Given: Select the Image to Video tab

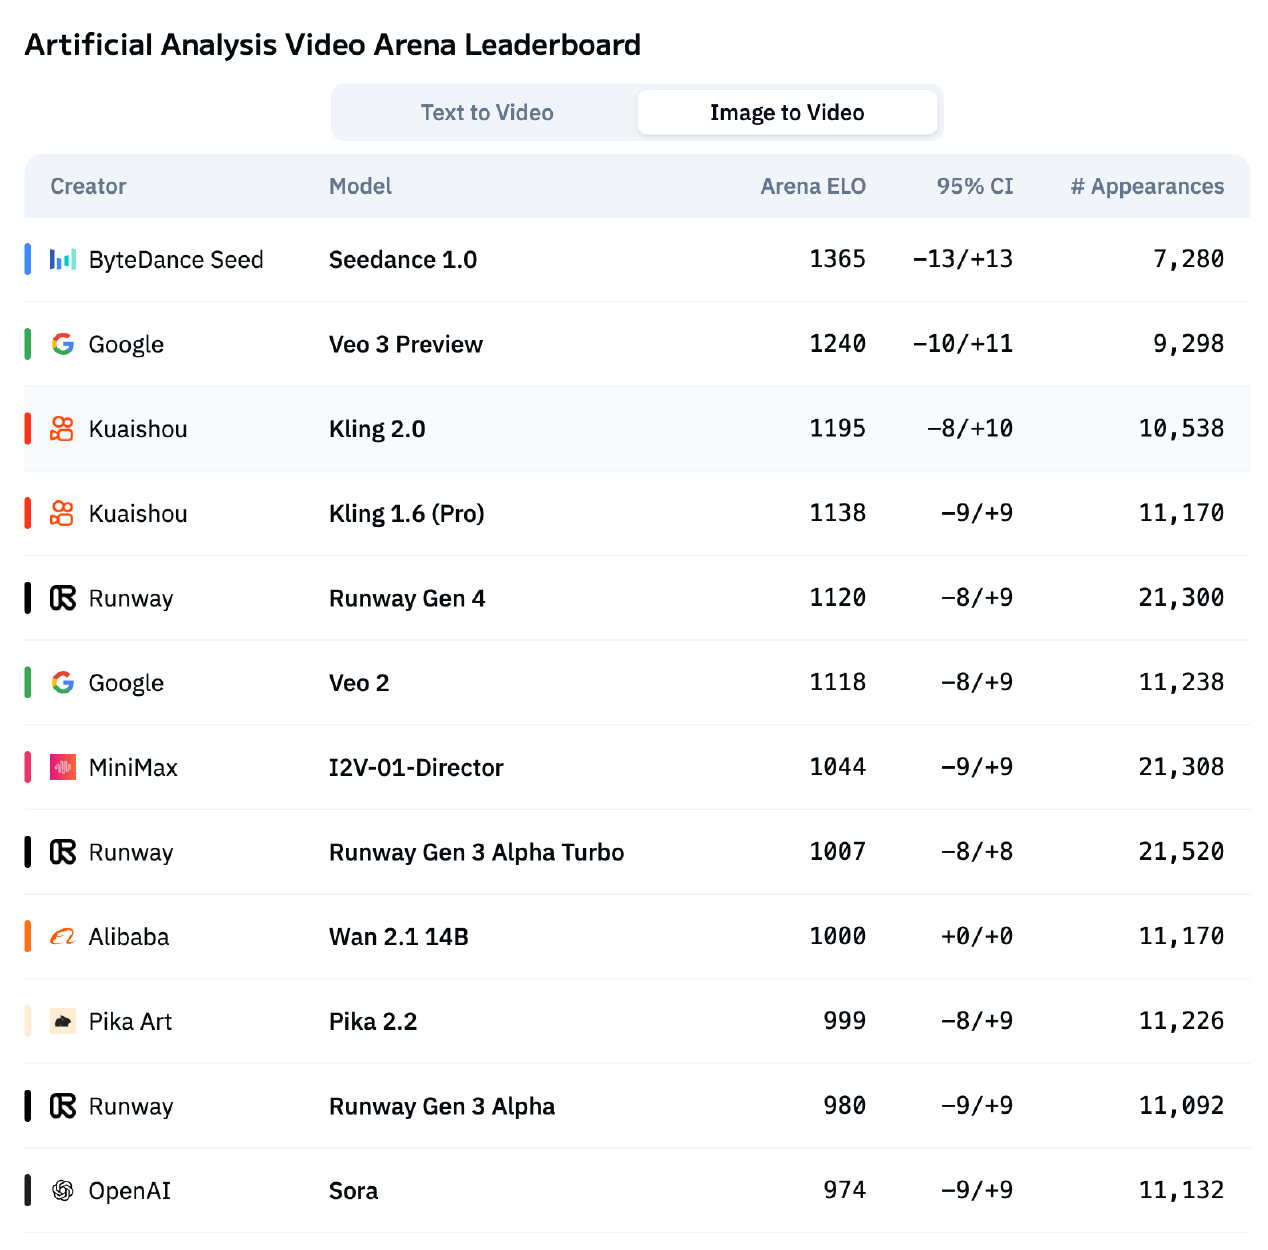Looking at the screenshot, I should pos(787,112).
